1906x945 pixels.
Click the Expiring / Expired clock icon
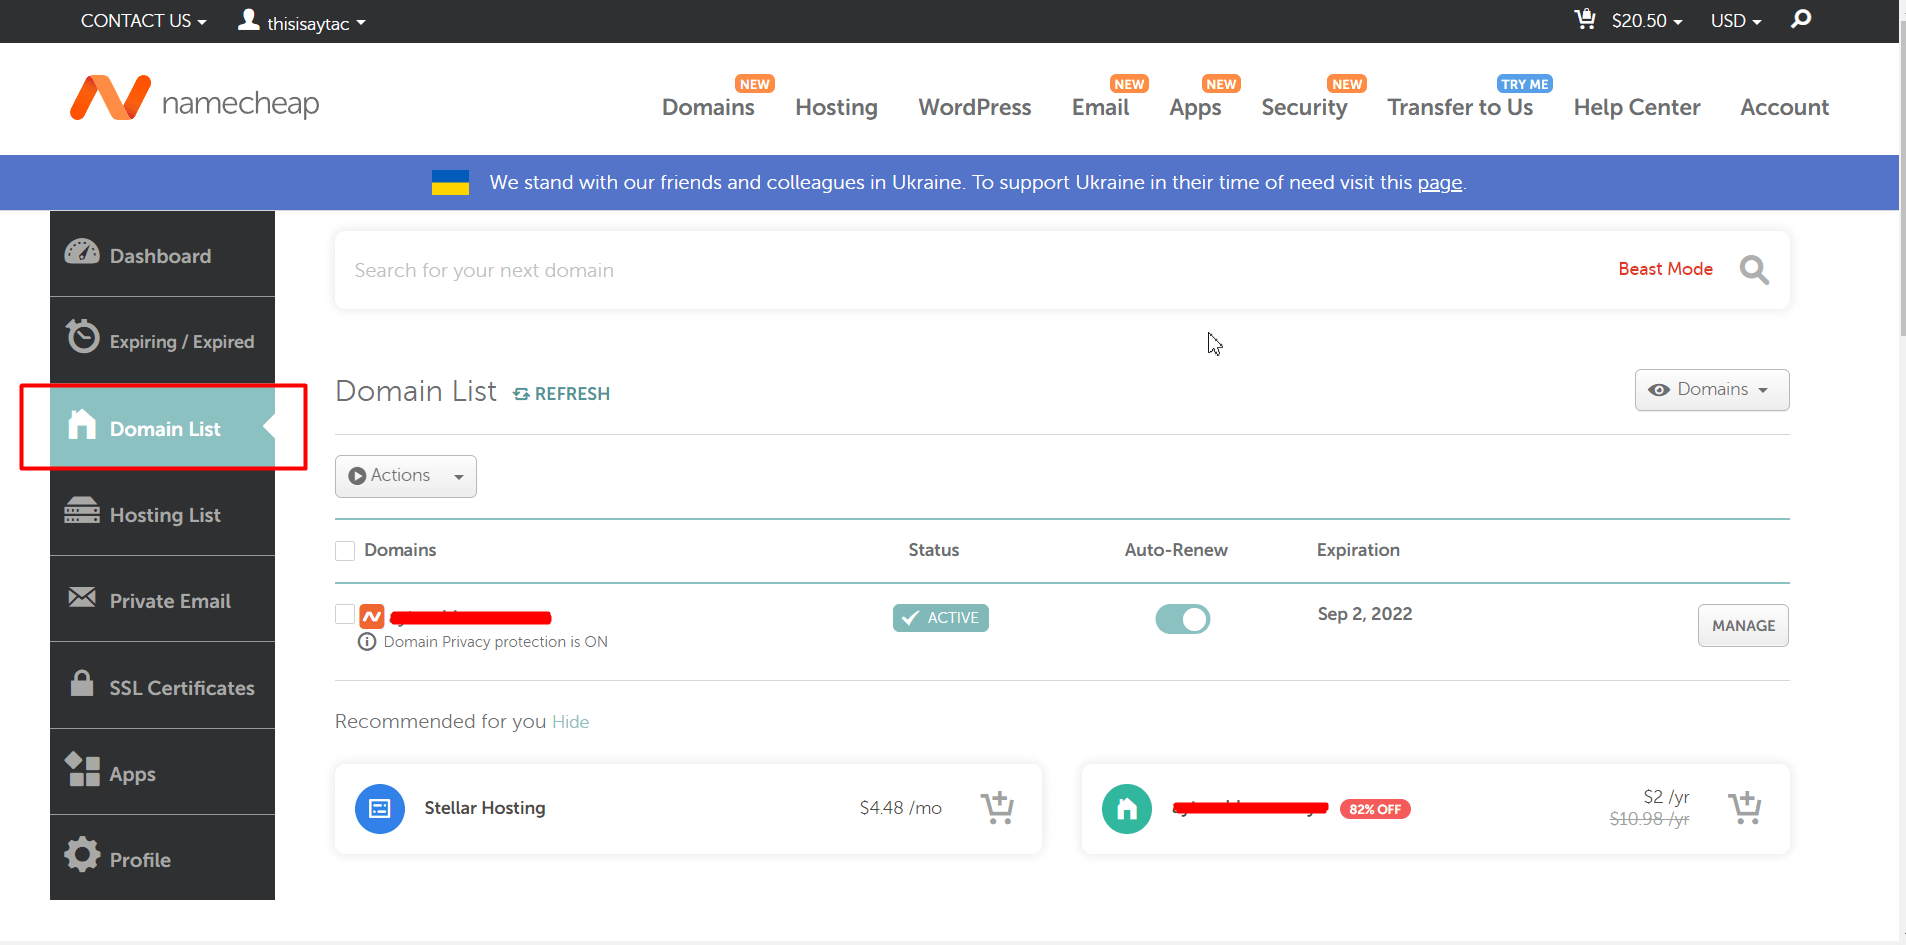point(82,336)
